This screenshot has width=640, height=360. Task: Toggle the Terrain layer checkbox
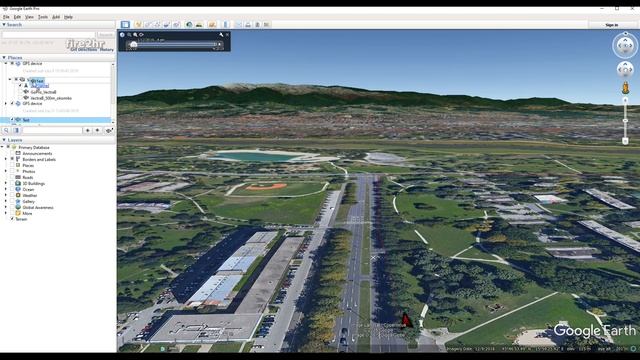pyautogui.click(x=12, y=219)
